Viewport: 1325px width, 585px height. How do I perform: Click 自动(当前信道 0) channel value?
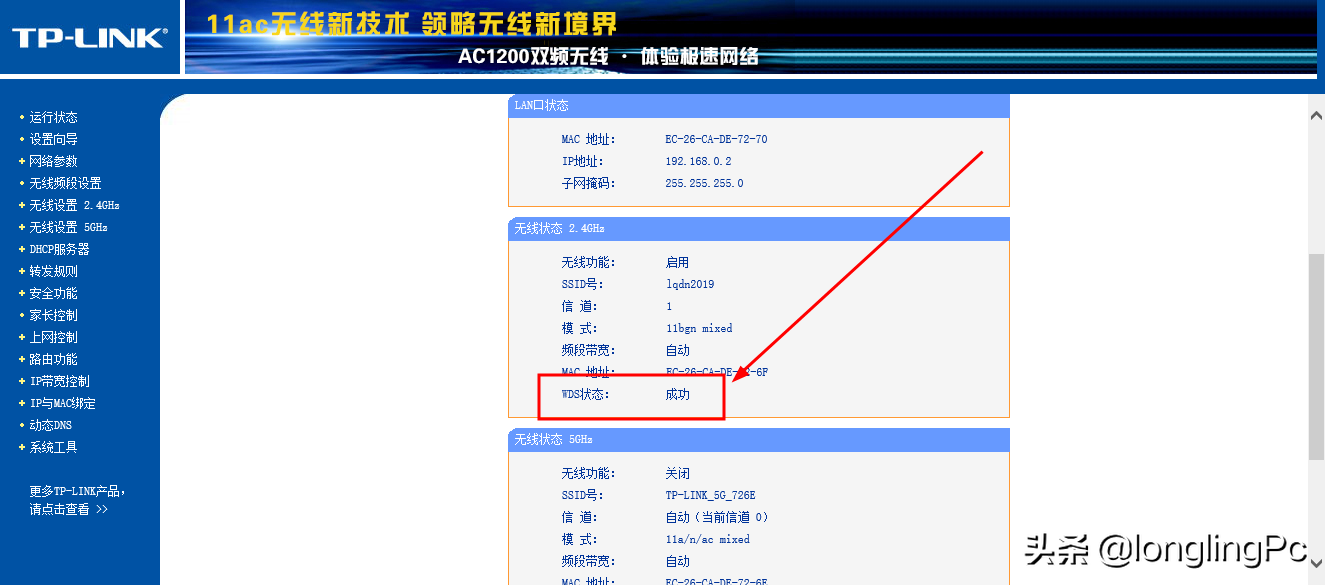pos(717,517)
